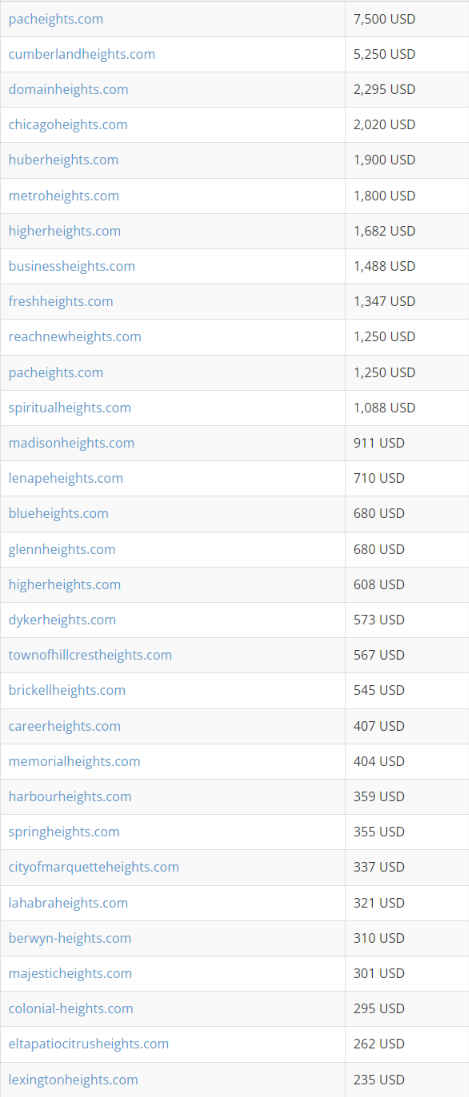Open businessheights.com domain
The width and height of the screenshot is (469, 1097).
tap(71, 266)
